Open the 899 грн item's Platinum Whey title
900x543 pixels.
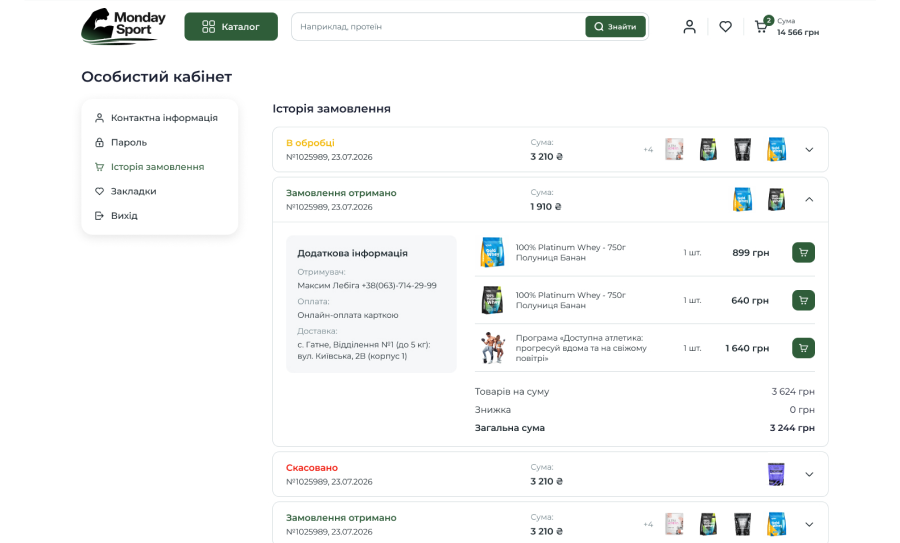(x=571, y=253)
